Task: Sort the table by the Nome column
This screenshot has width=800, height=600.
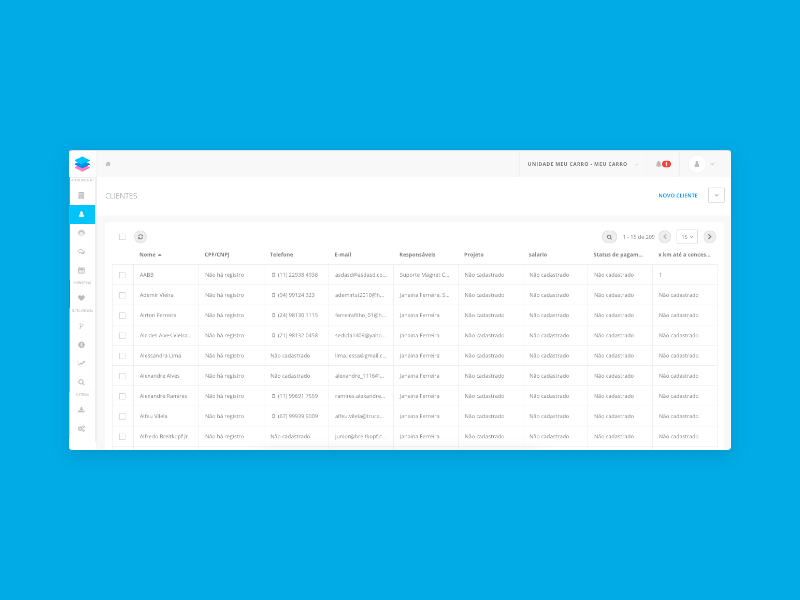Action: [149, 255]
